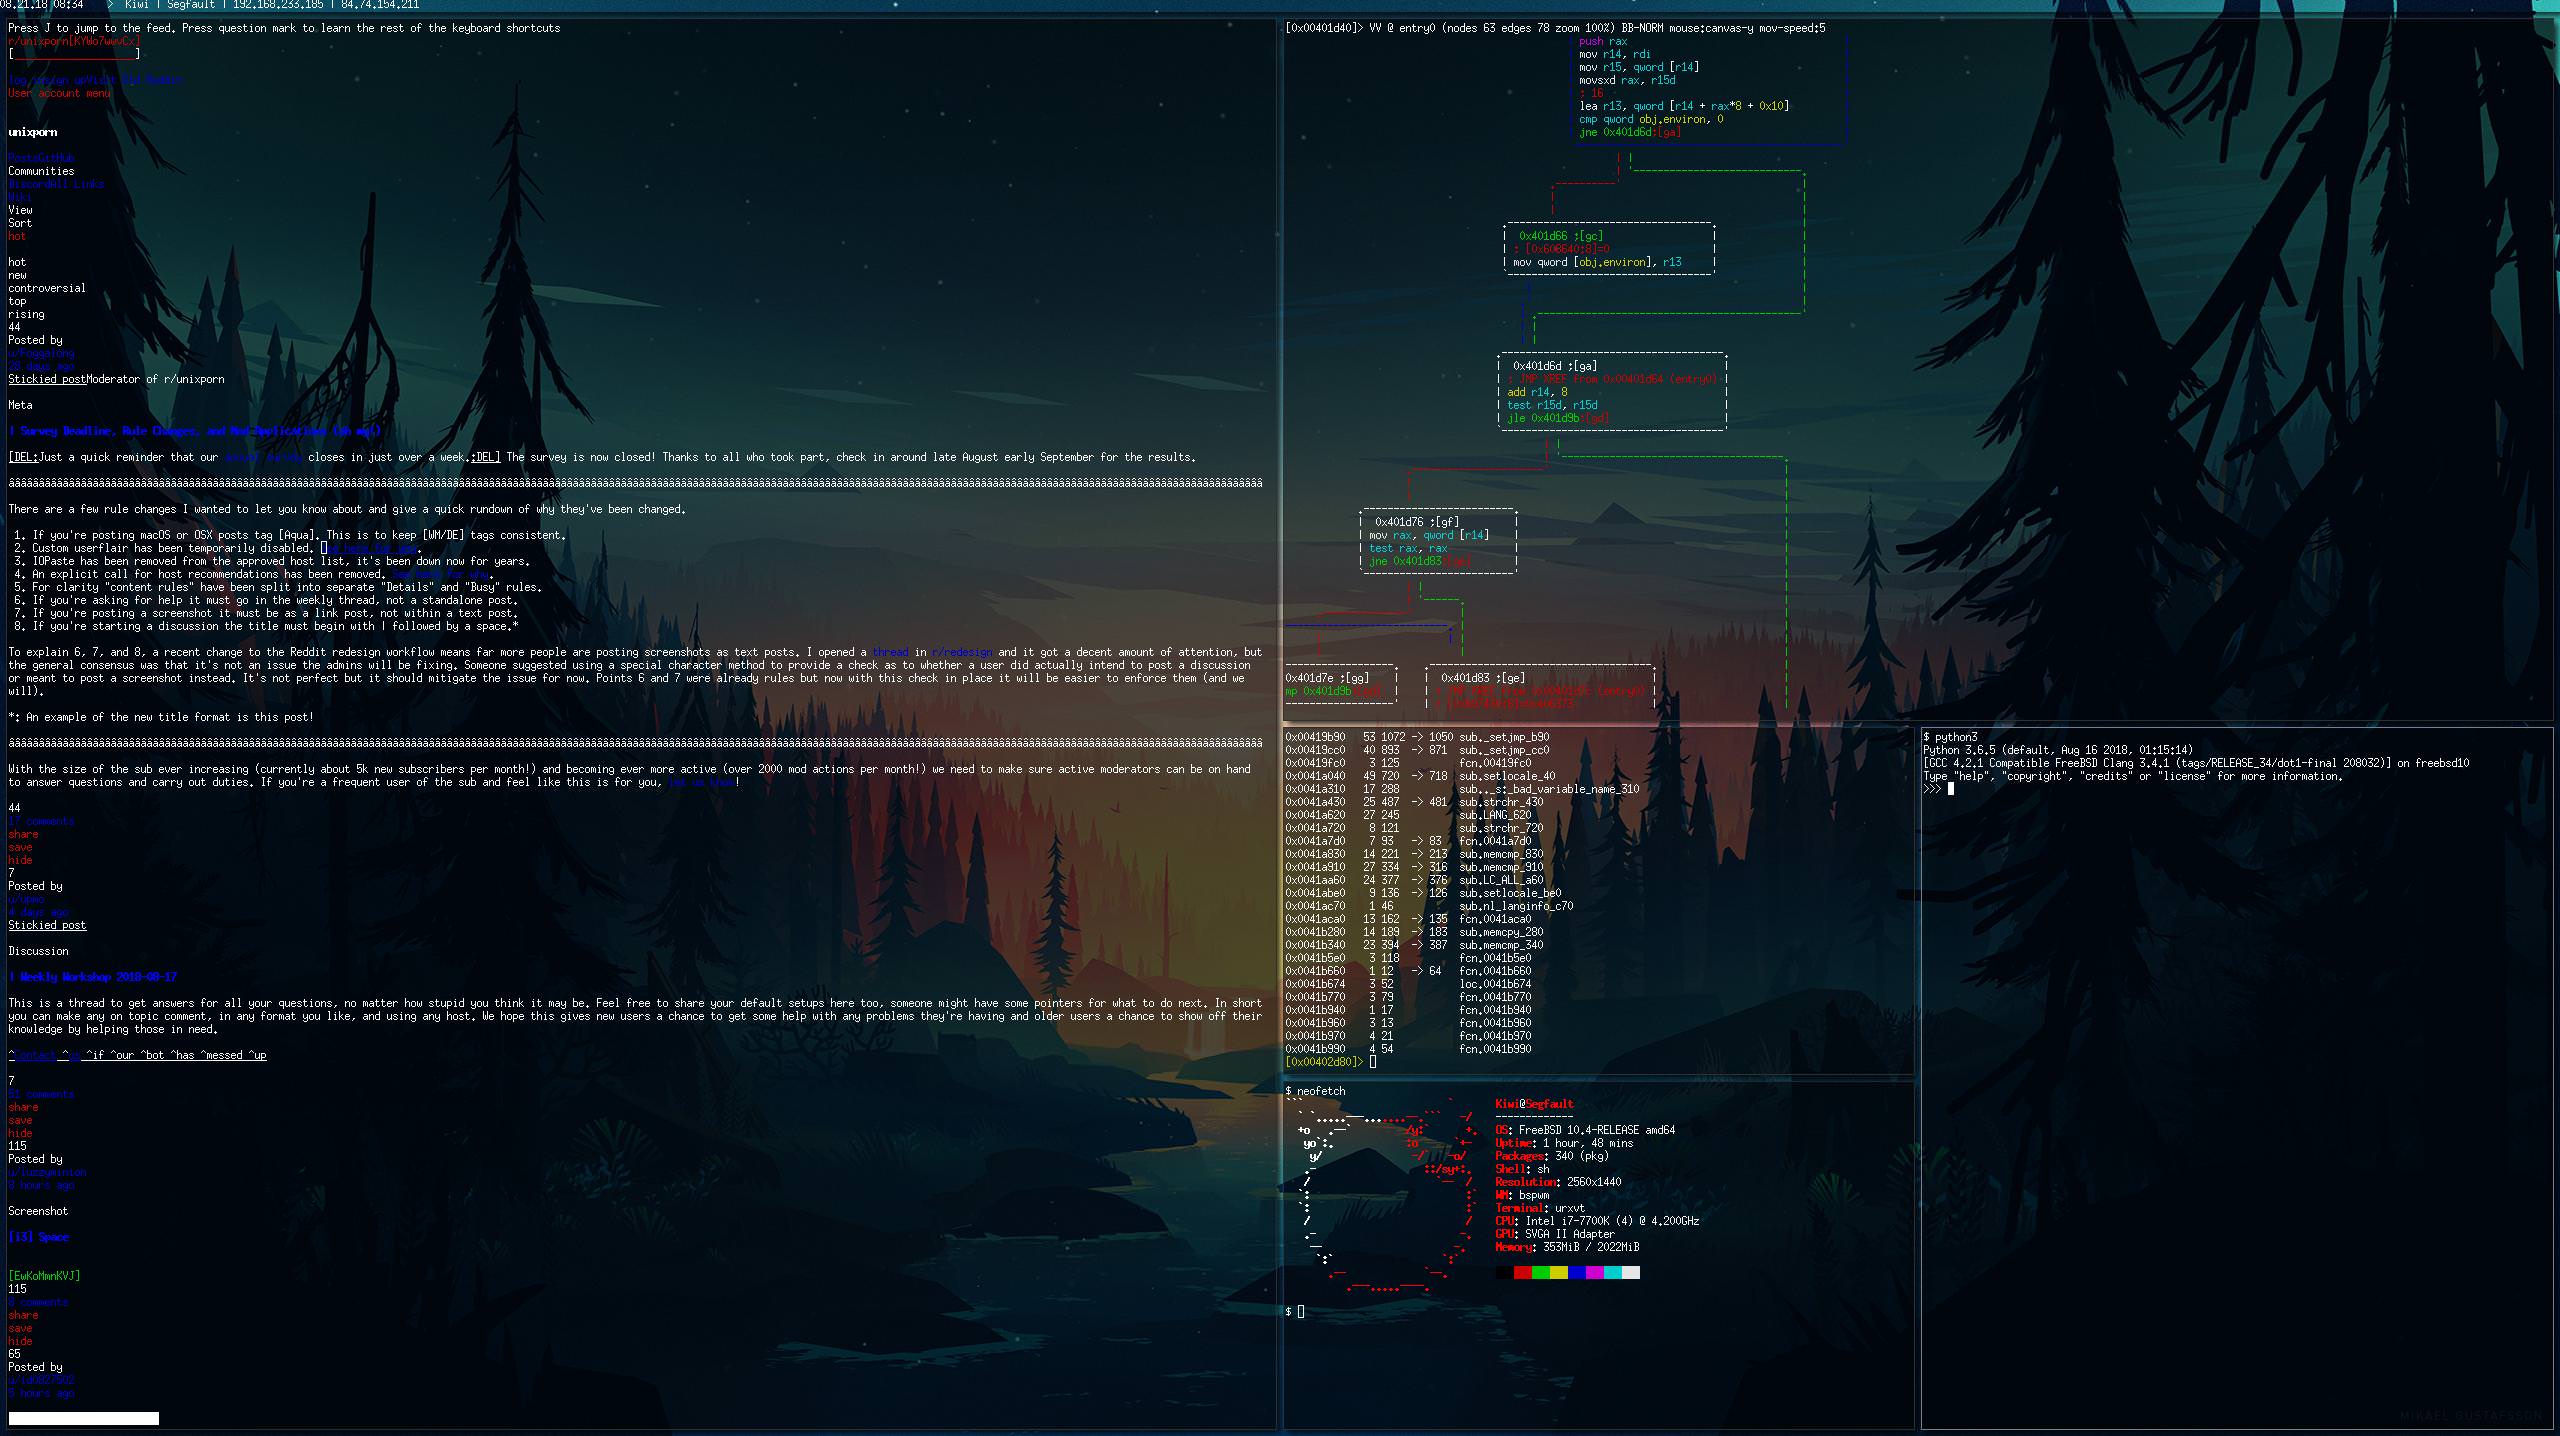The height and width of the screenshot is (1436, 2560).
Task: Sort posts by controversial
Action: (x=47, y=288)
